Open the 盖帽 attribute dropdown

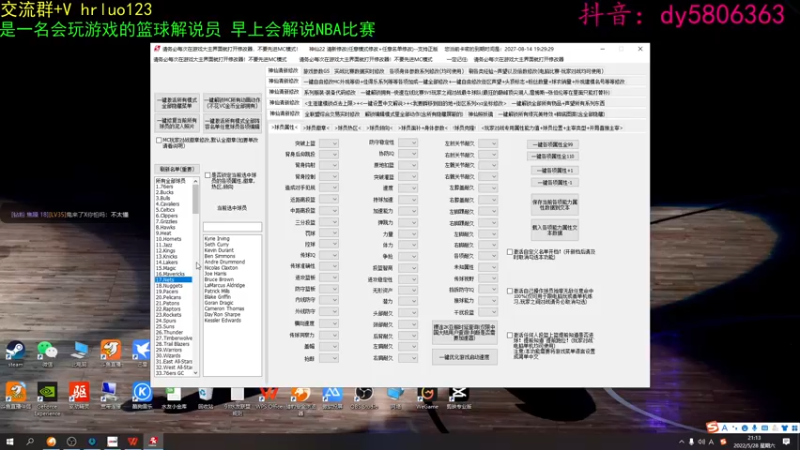pyautogui.click(x=329, y=346)
